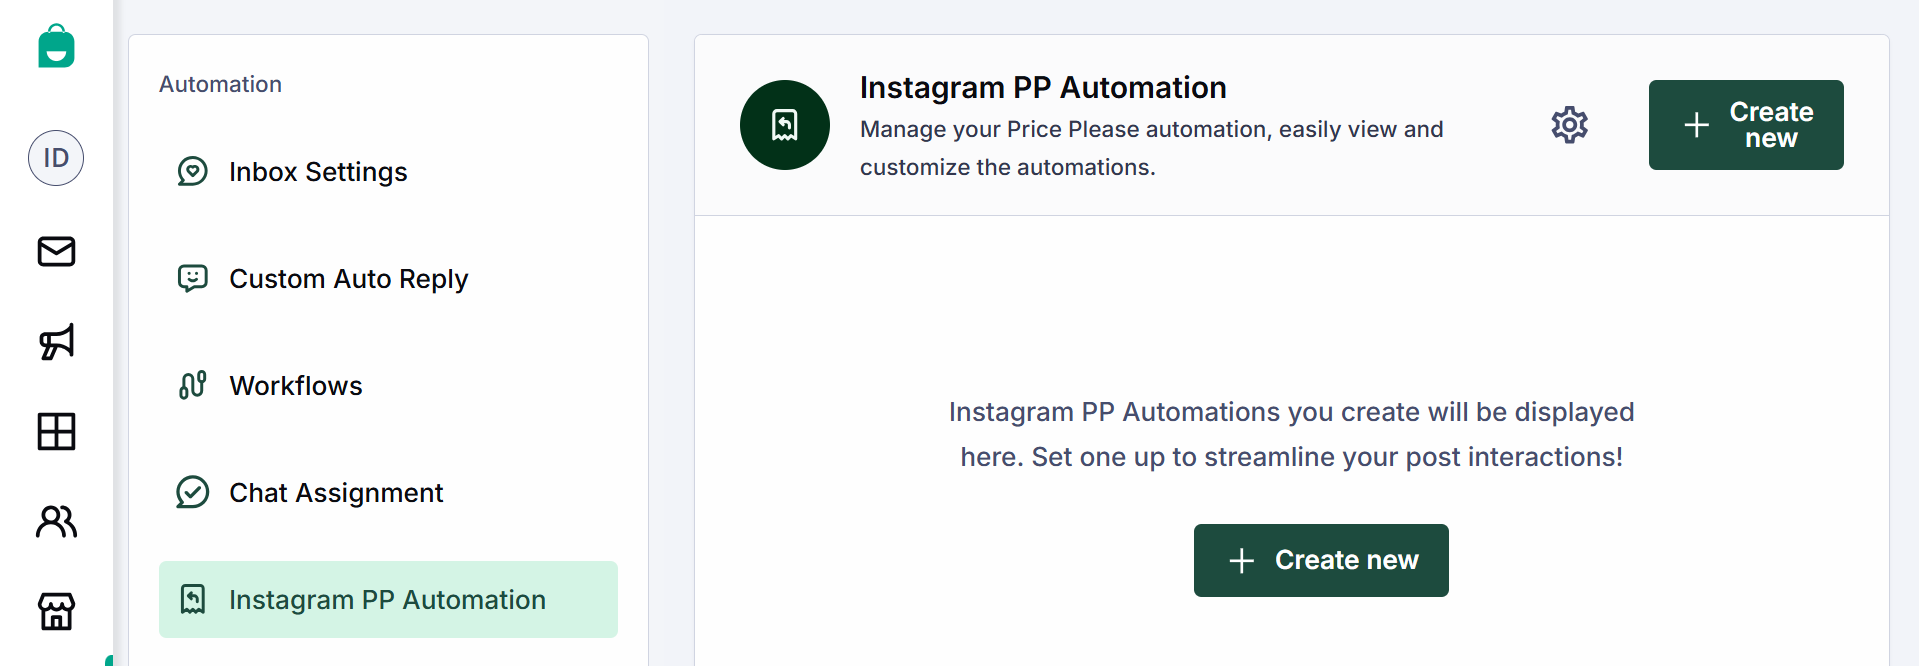Open the Workflows section
This screenshot has width=1919, height=666.
[296, 385]
